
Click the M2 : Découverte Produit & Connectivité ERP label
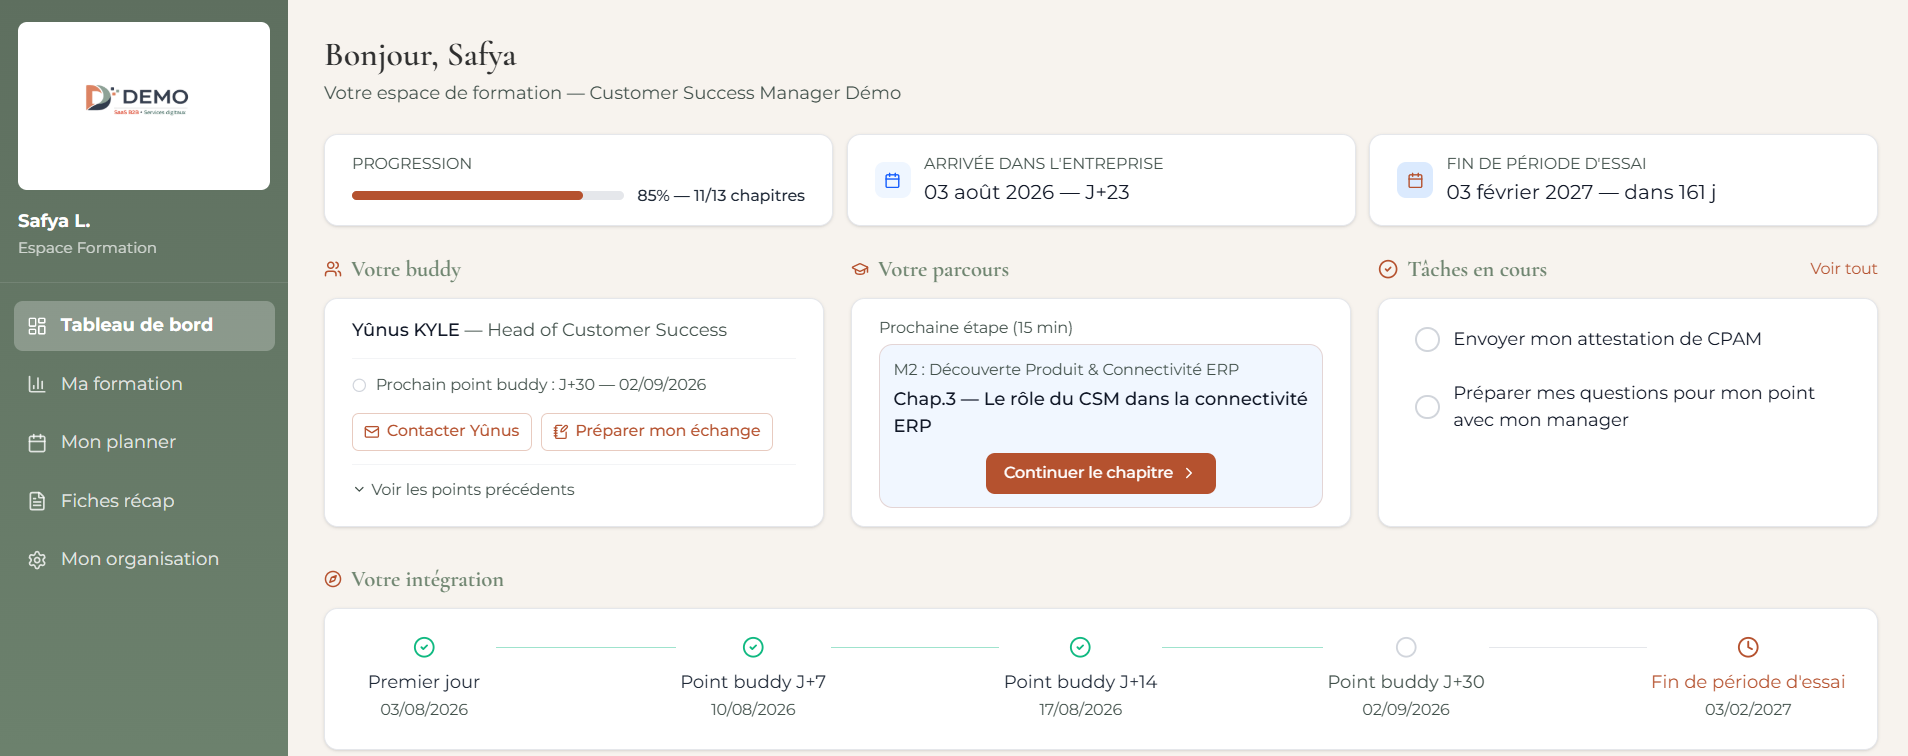point(1066,370)
